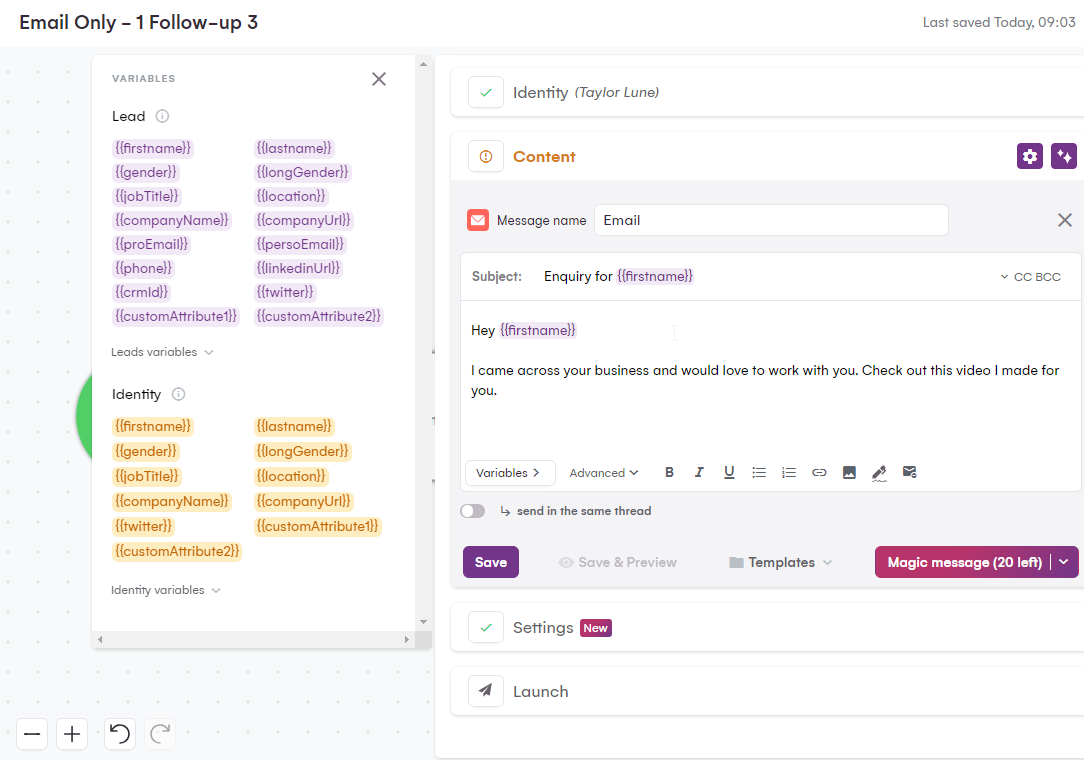Click into the email body text
The width and height of the screenshot is (1084, 760).
tap(765, 380)
